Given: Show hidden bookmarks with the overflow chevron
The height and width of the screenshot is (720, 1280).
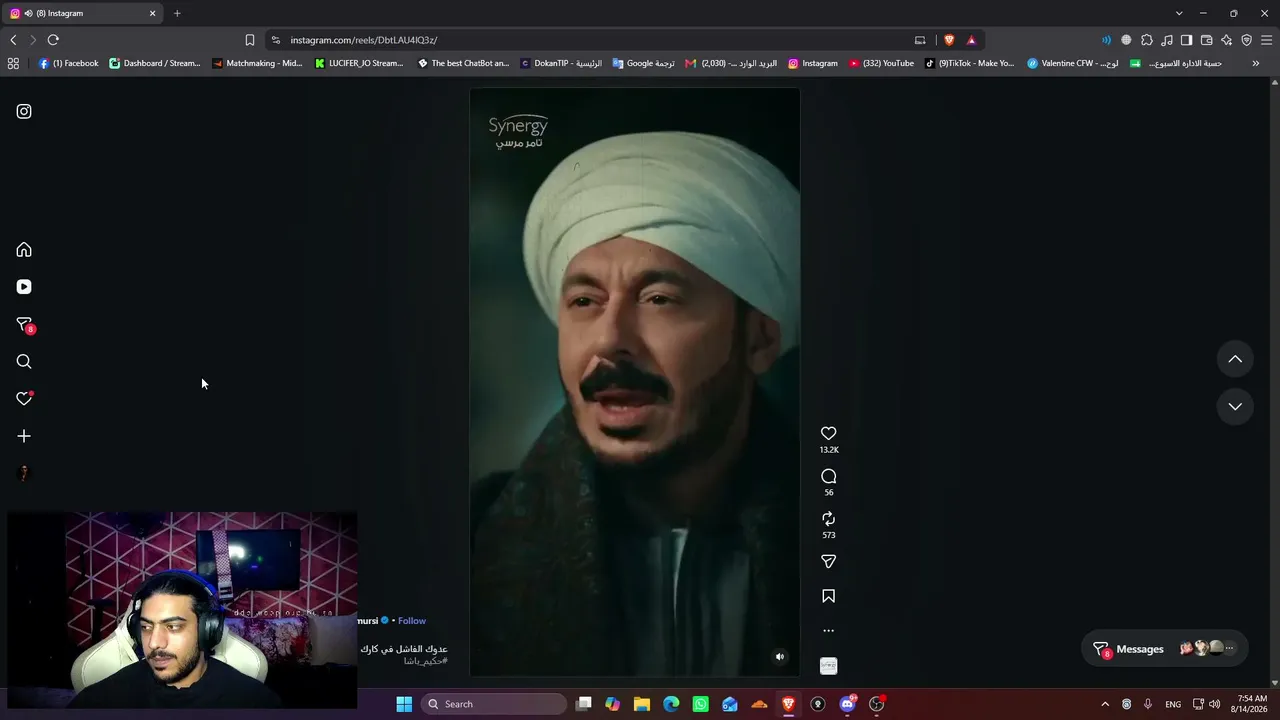Looking at the screenshot, I should [x=1256, y=63].
